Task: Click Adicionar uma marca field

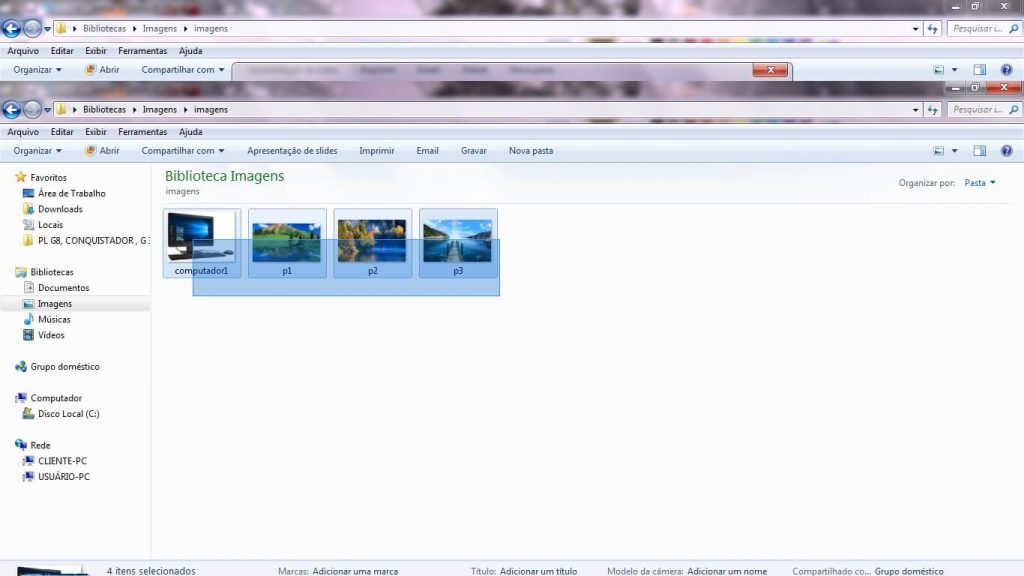Action: (355, 571)
